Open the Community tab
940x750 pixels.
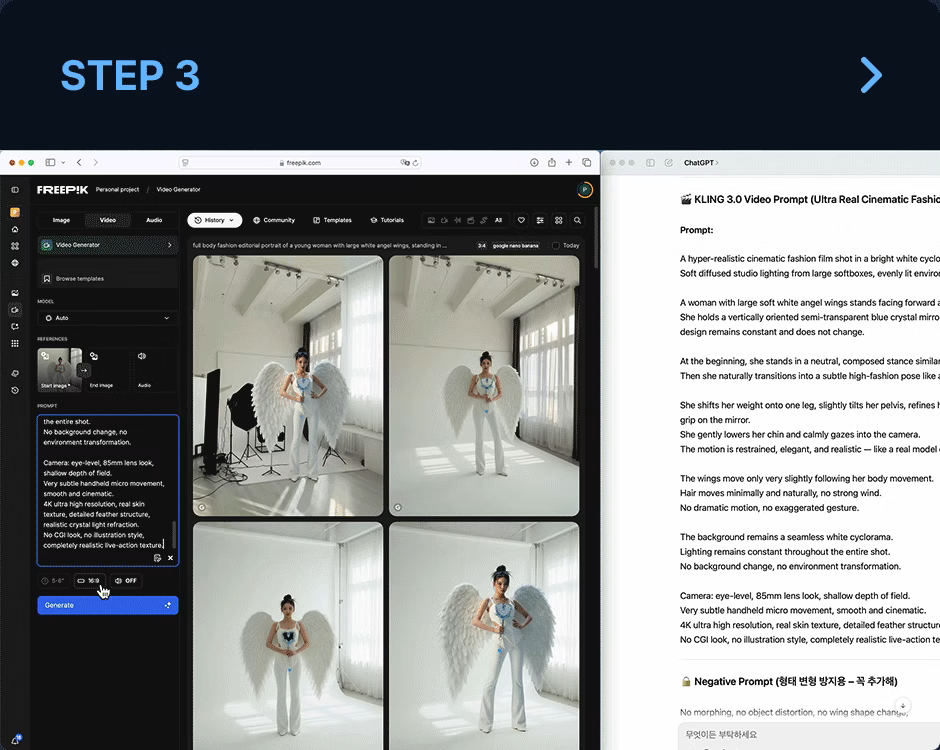coord(274,220)
